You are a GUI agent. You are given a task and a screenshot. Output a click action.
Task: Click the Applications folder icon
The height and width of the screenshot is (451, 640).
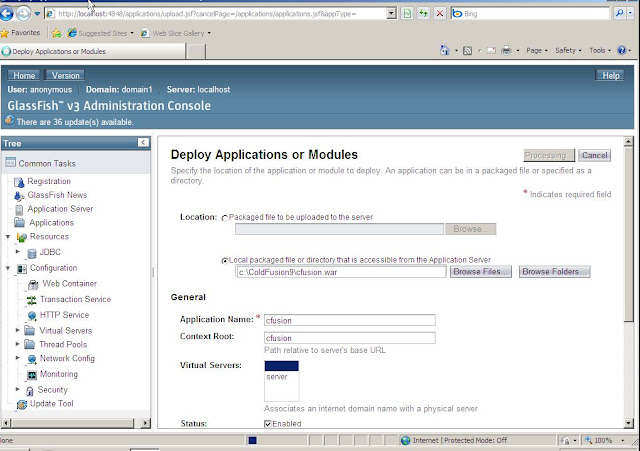tap(19, 222)
